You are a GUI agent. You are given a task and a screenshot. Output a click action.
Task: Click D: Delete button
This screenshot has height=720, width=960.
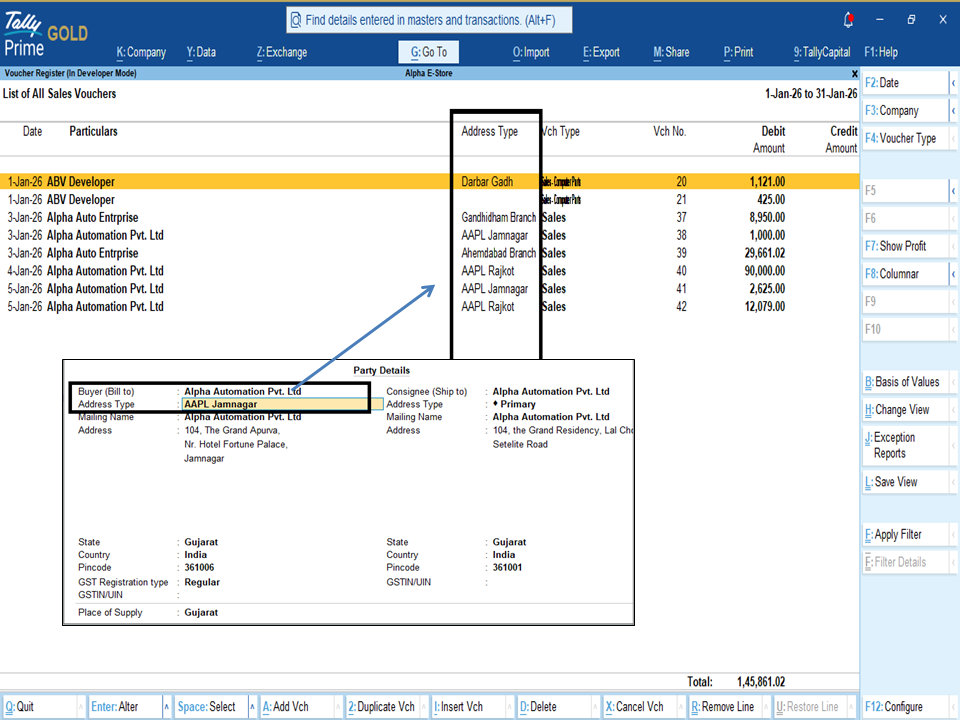coord(553,707)
